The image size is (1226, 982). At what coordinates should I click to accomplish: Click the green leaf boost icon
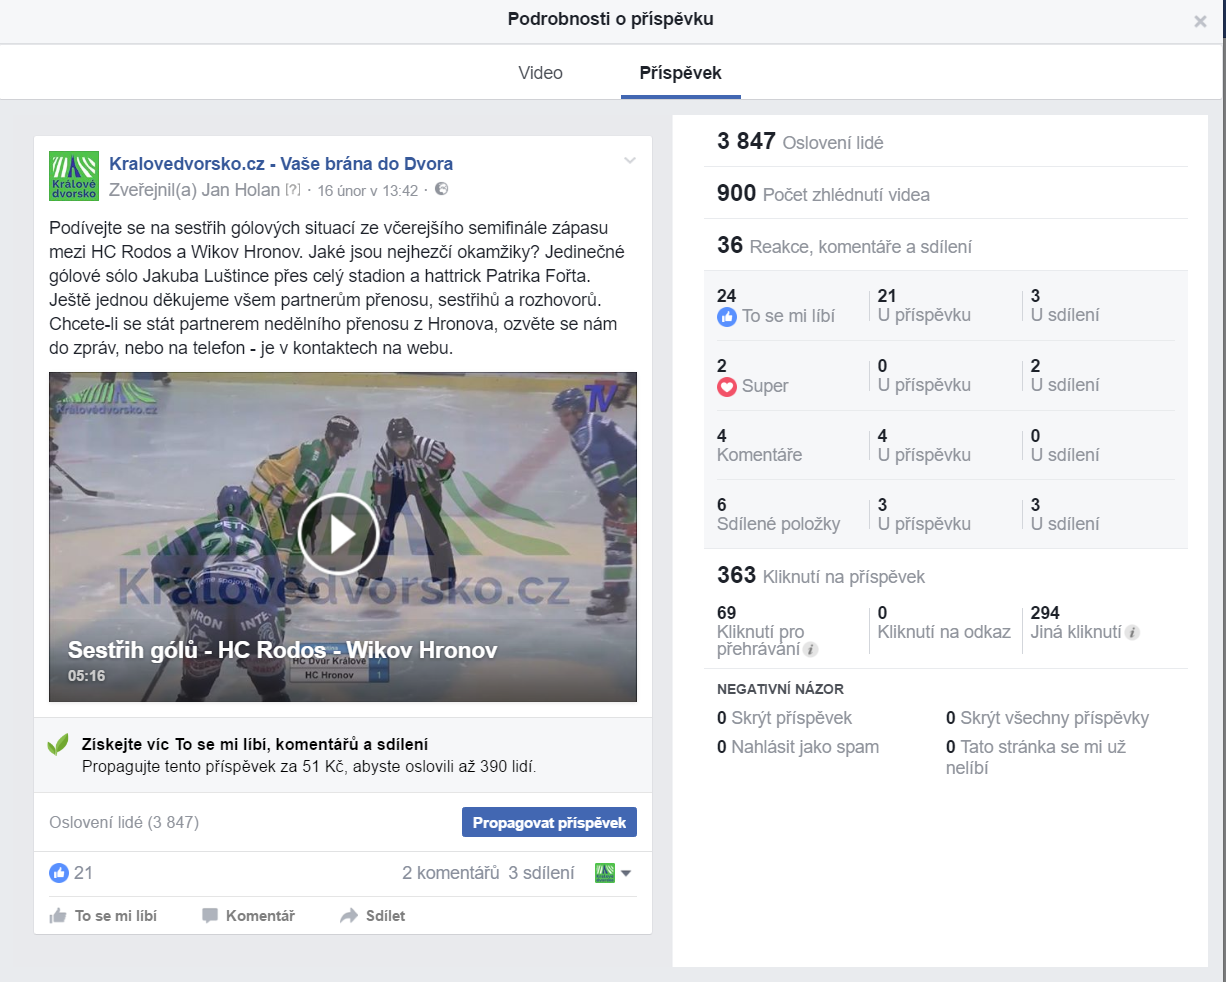59,745
